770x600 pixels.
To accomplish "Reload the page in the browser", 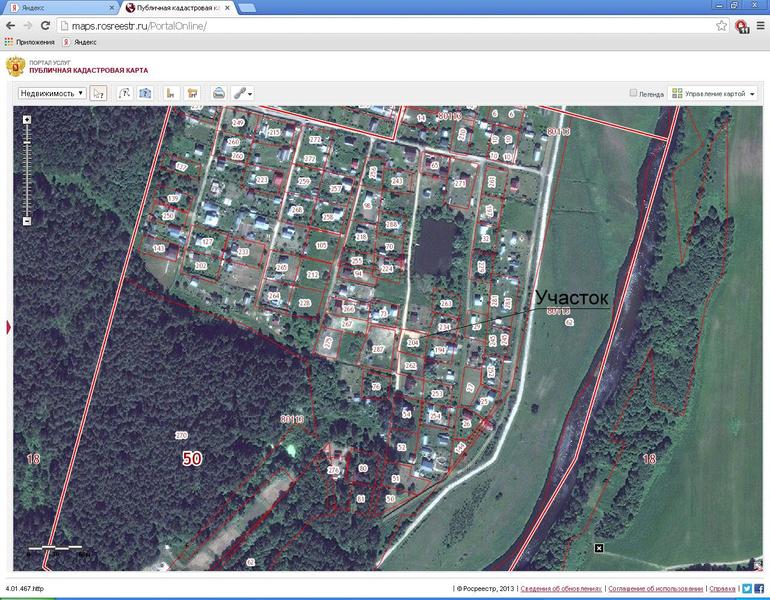I will pos(44,25).
